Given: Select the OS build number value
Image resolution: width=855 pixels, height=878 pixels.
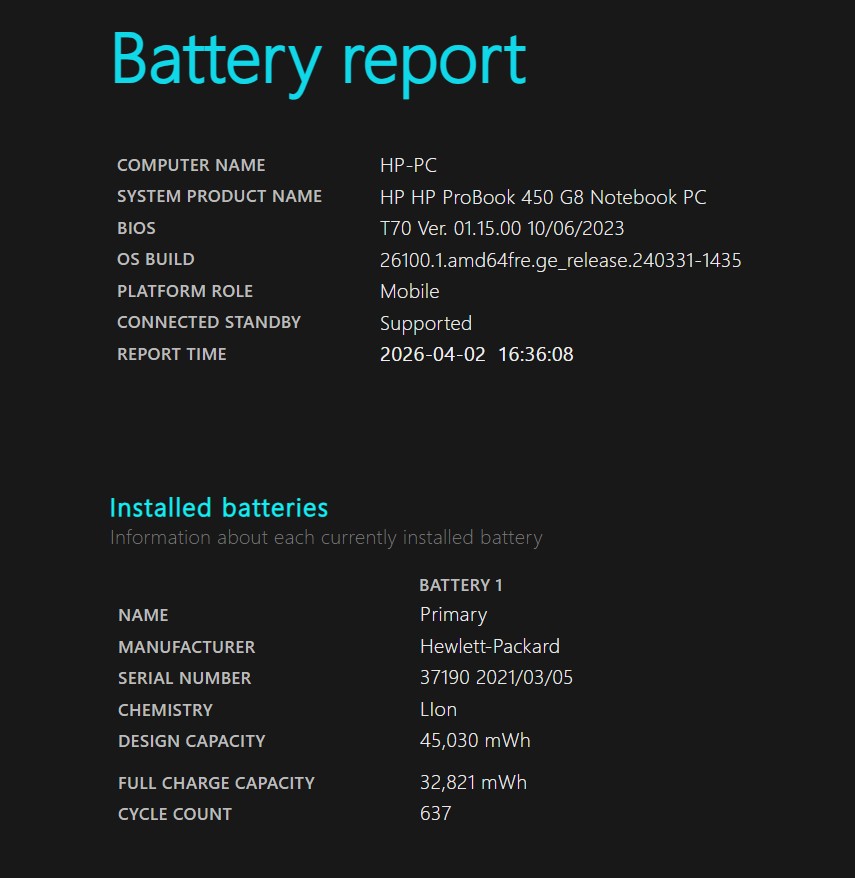Looking at the screenshot, I should 560,260.
